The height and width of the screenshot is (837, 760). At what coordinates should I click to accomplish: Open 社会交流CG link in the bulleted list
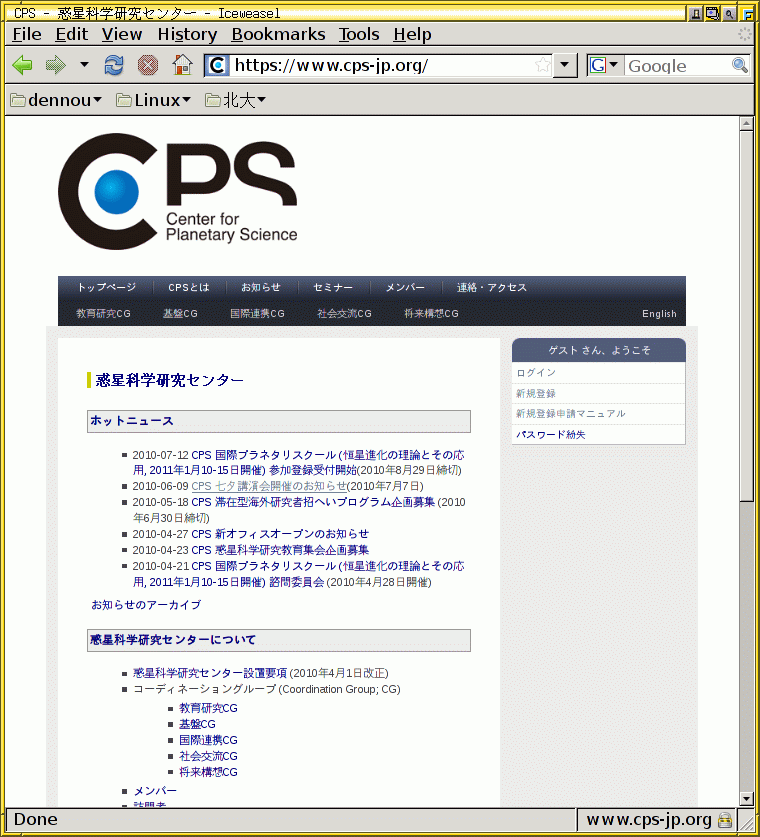click(208, 756)
